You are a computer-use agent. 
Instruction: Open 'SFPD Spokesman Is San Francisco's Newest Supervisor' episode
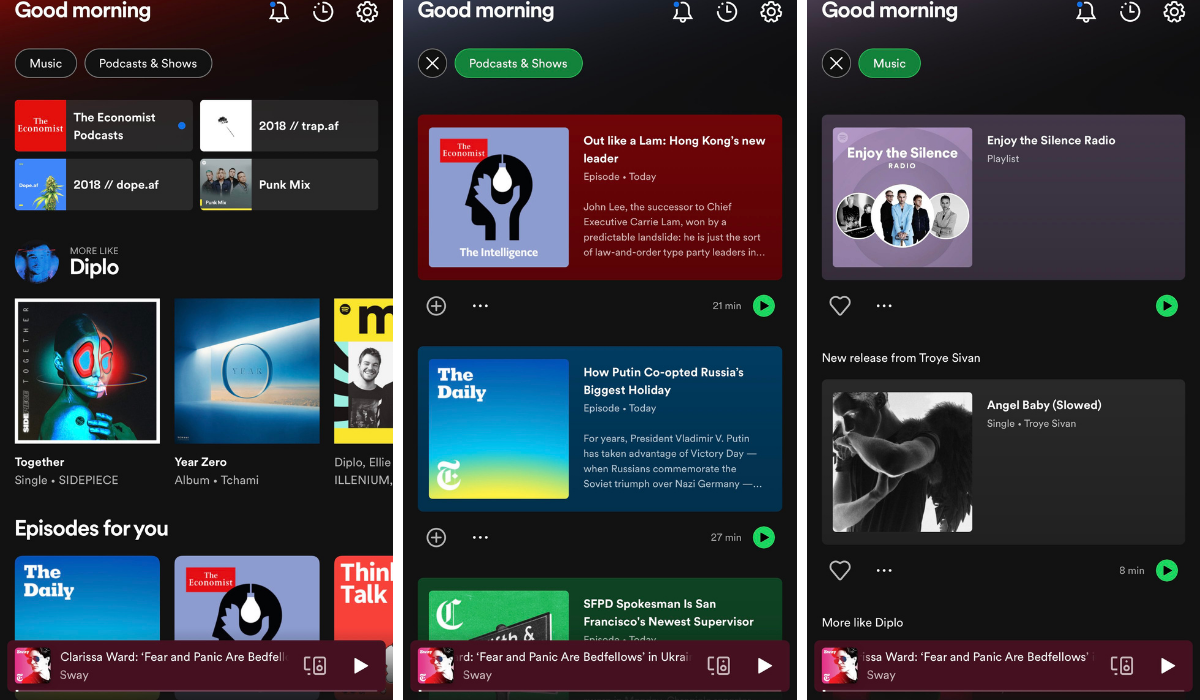(x=669, y=613)
